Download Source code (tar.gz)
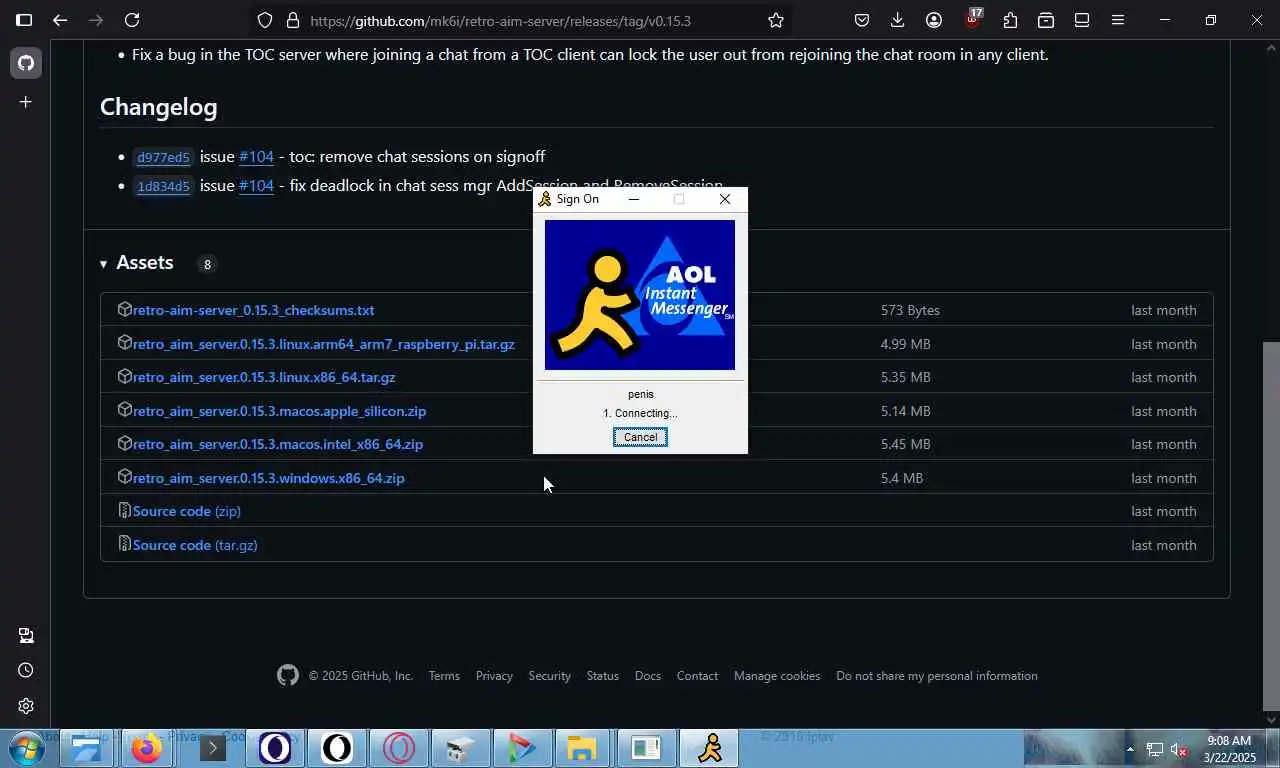Screen dimensions: 1280x768 195,545
